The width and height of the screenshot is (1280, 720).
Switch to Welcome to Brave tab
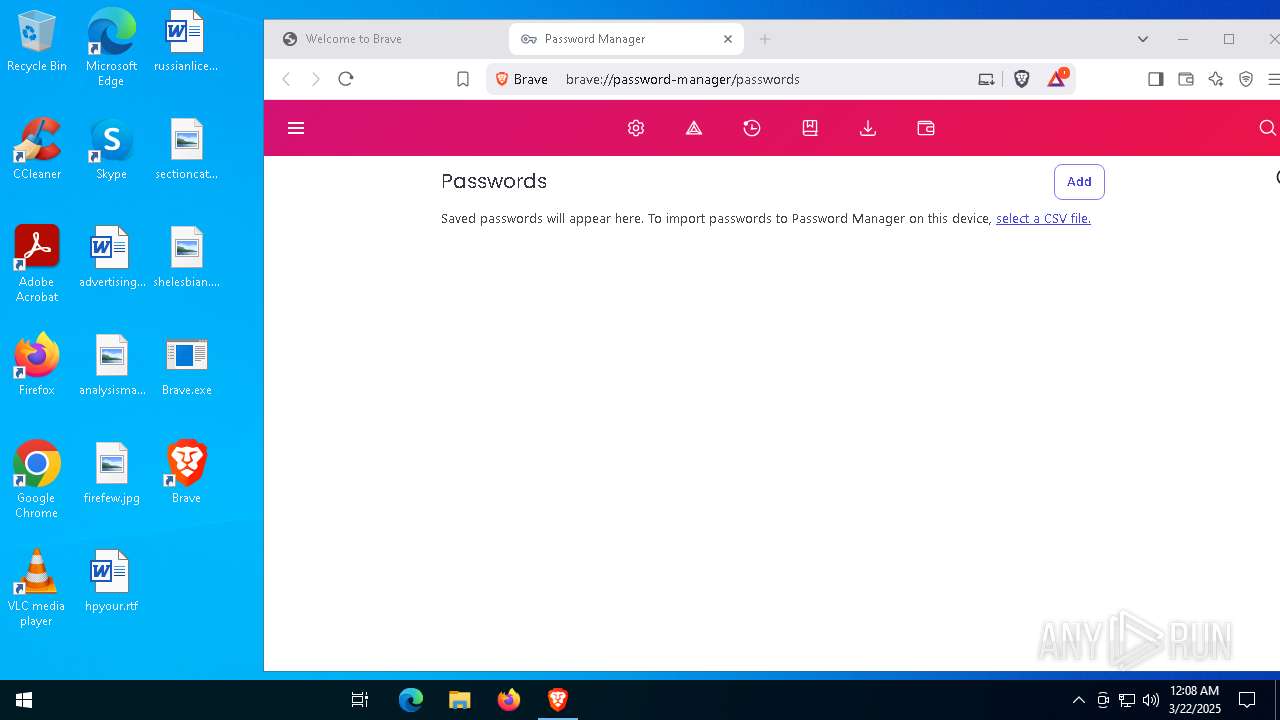click(x=389, y=39)
